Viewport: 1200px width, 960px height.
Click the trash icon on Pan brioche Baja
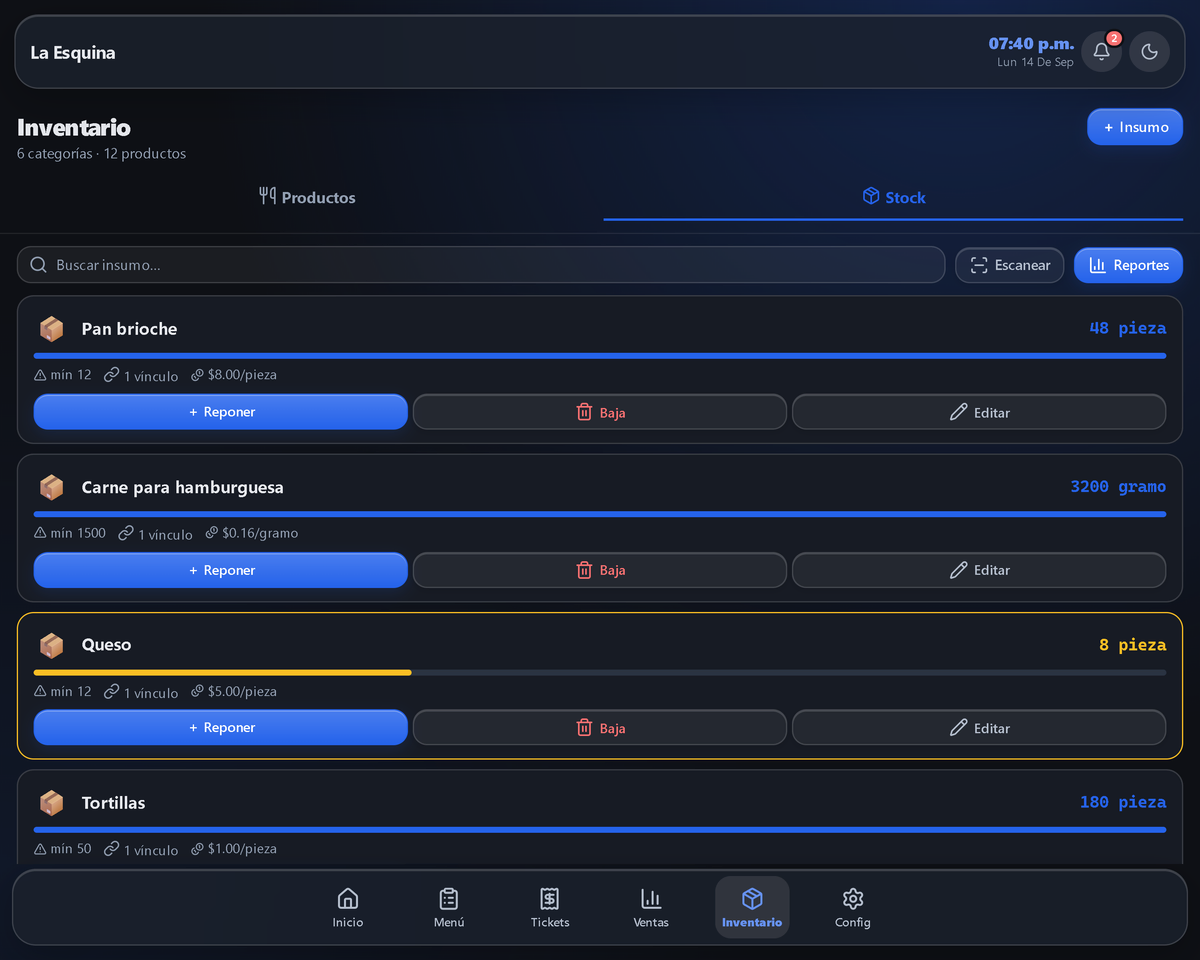click(x=585, y=412)
